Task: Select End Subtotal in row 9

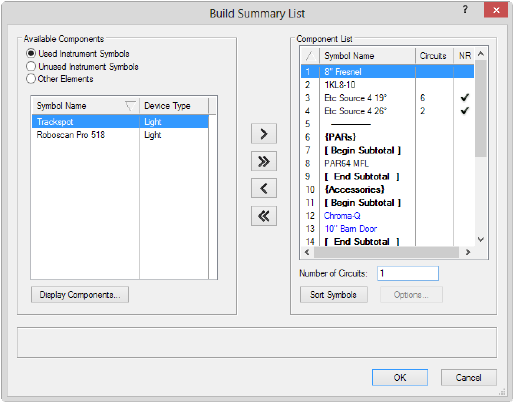Action: (x=388, y=176)
